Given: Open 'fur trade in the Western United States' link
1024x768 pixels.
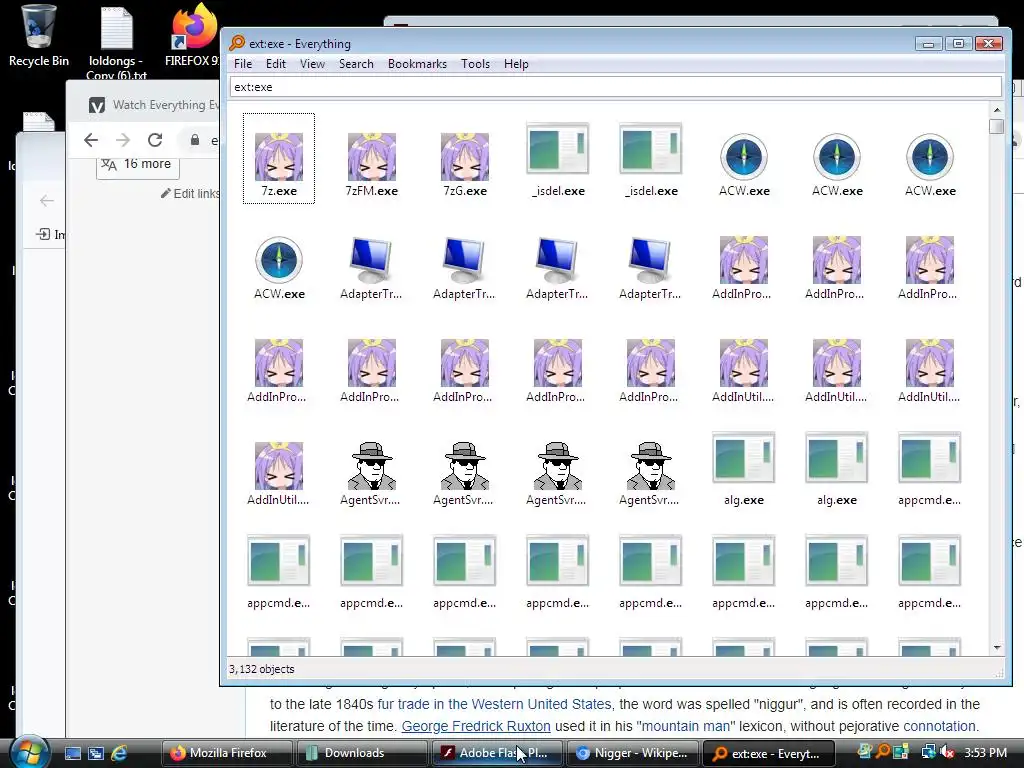Looking at the screenshot, I should coord(494,704).
